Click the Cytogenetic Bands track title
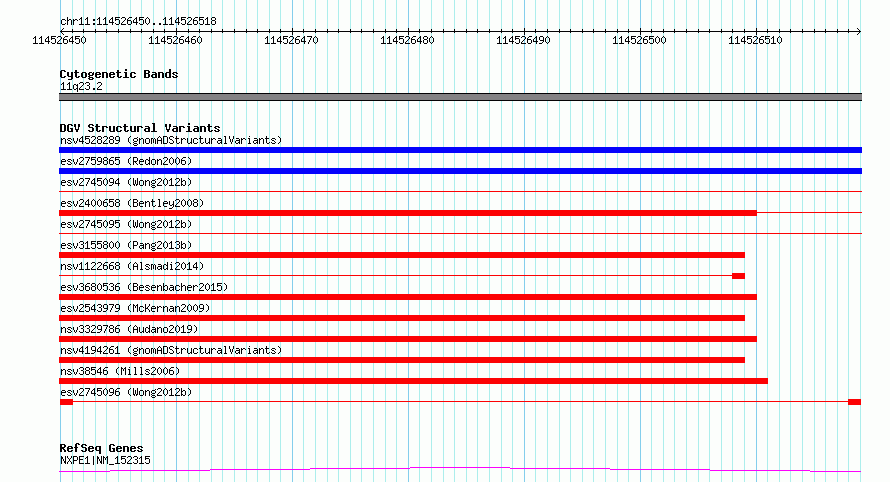Viewport: 890px width, 482px height. click(x=119, y=74)
